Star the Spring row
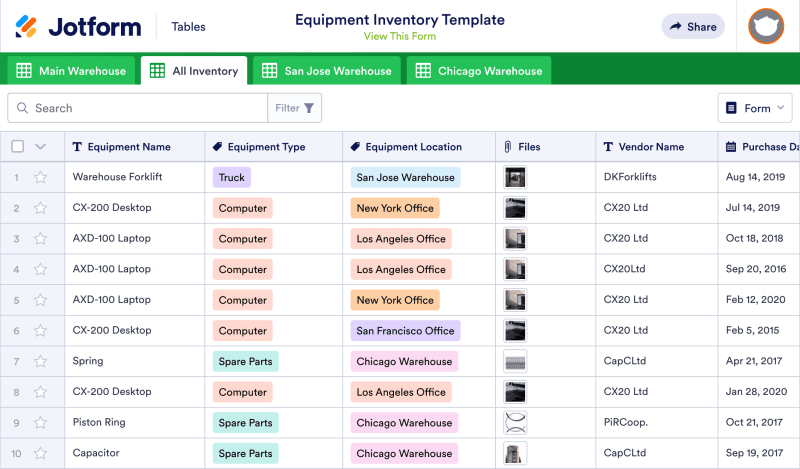800x469 pixels. [x=40, y=362]
